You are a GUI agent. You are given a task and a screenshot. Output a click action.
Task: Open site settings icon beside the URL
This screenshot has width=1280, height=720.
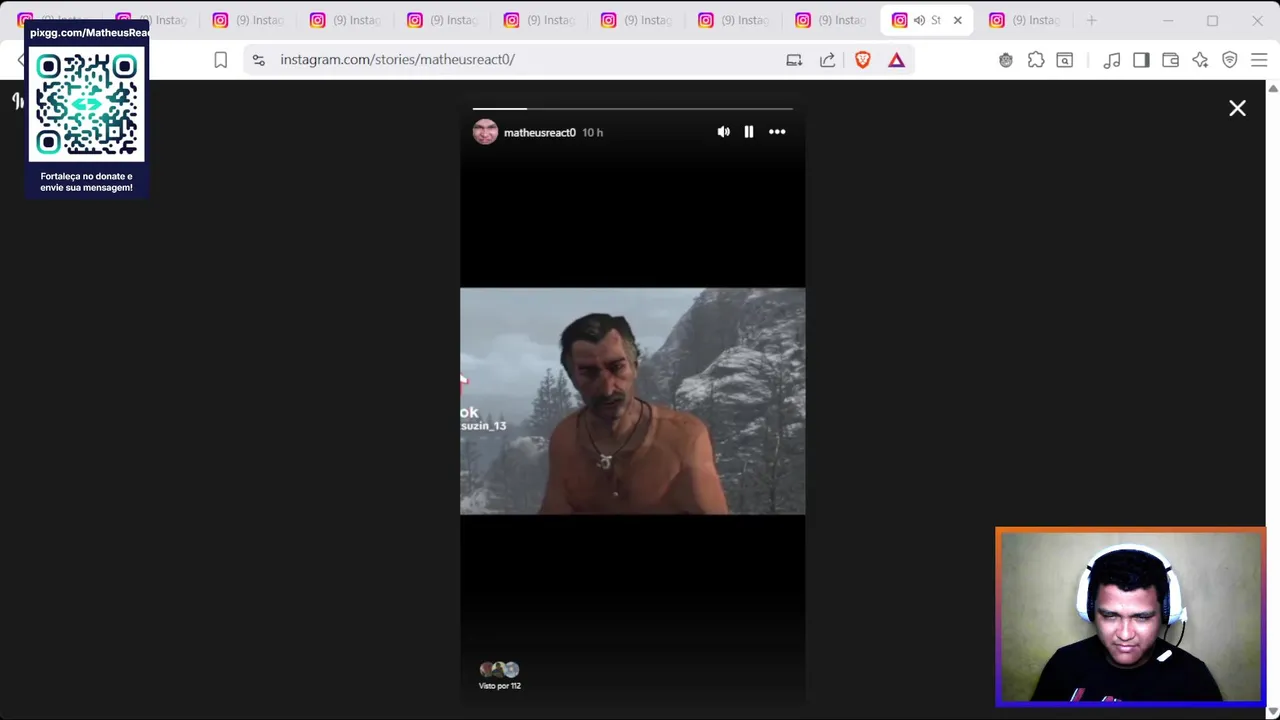pos(259,60)
